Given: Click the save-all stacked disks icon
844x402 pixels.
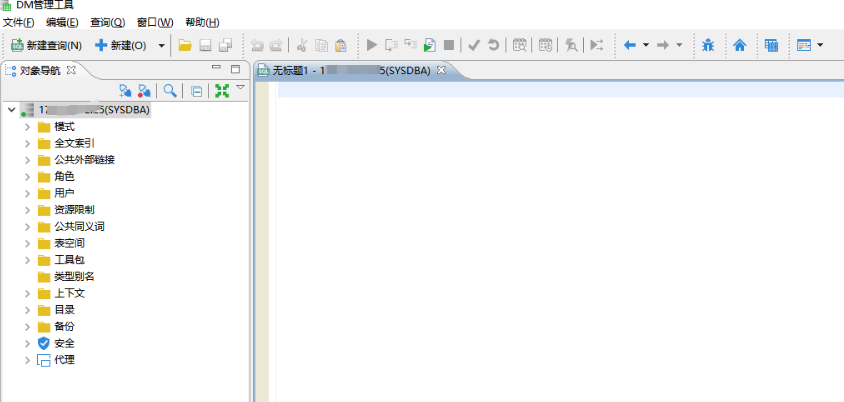Looking at the screenshot, I should click(x=225, y=45).
